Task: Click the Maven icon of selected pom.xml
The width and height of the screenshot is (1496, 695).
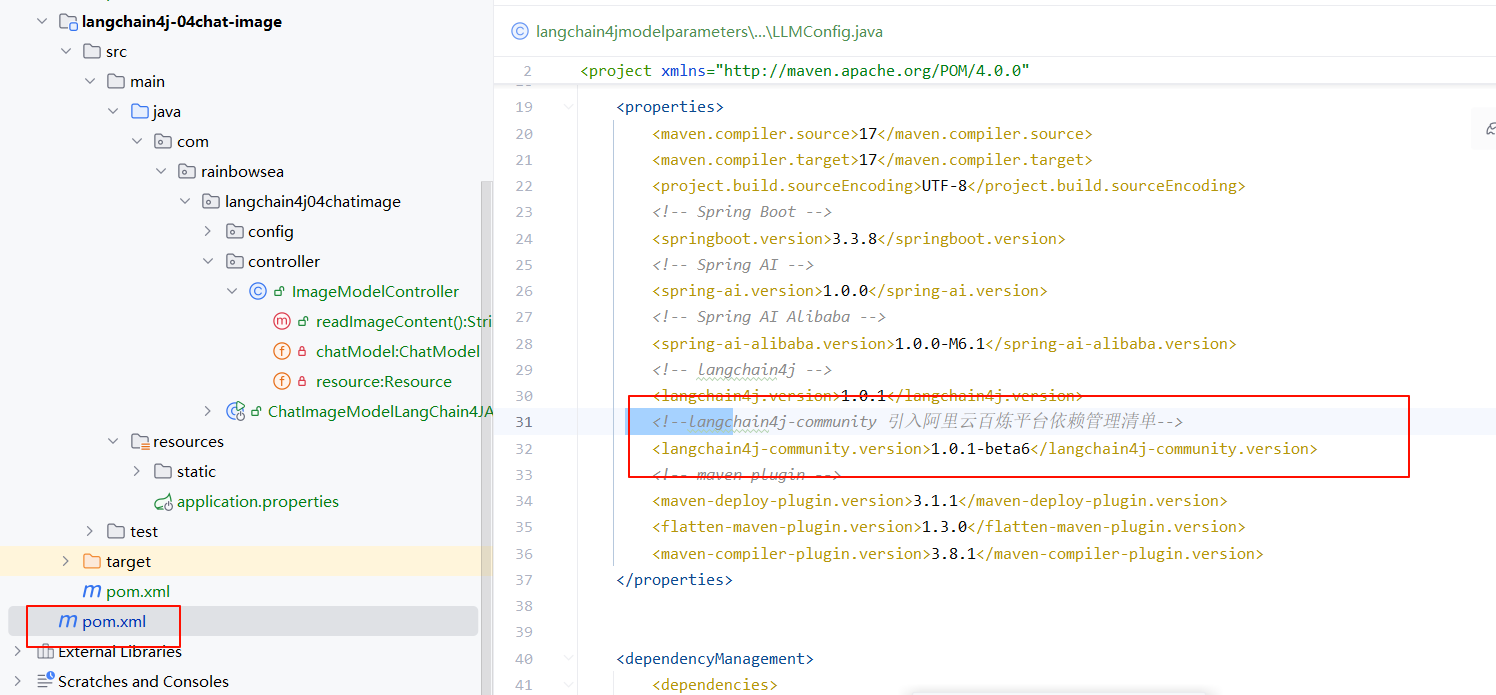Action: [67, 622]
